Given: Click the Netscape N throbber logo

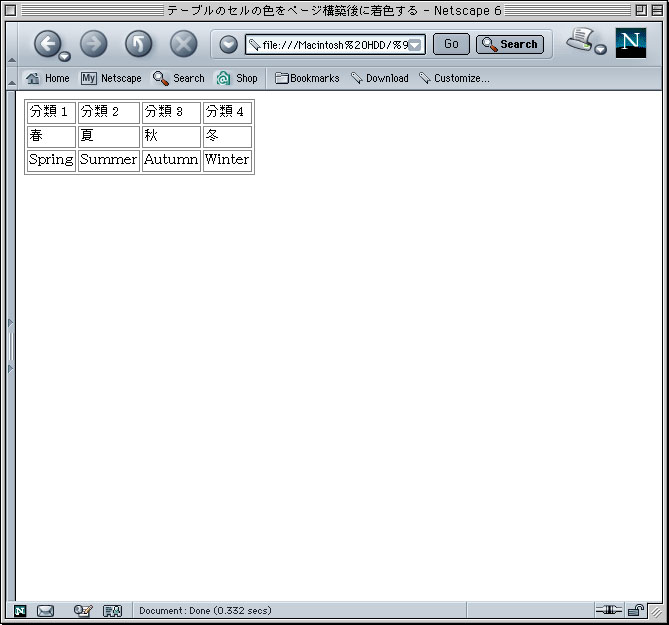Looking at the screenshot, I should pyautogui.click(x=631, y=43).
